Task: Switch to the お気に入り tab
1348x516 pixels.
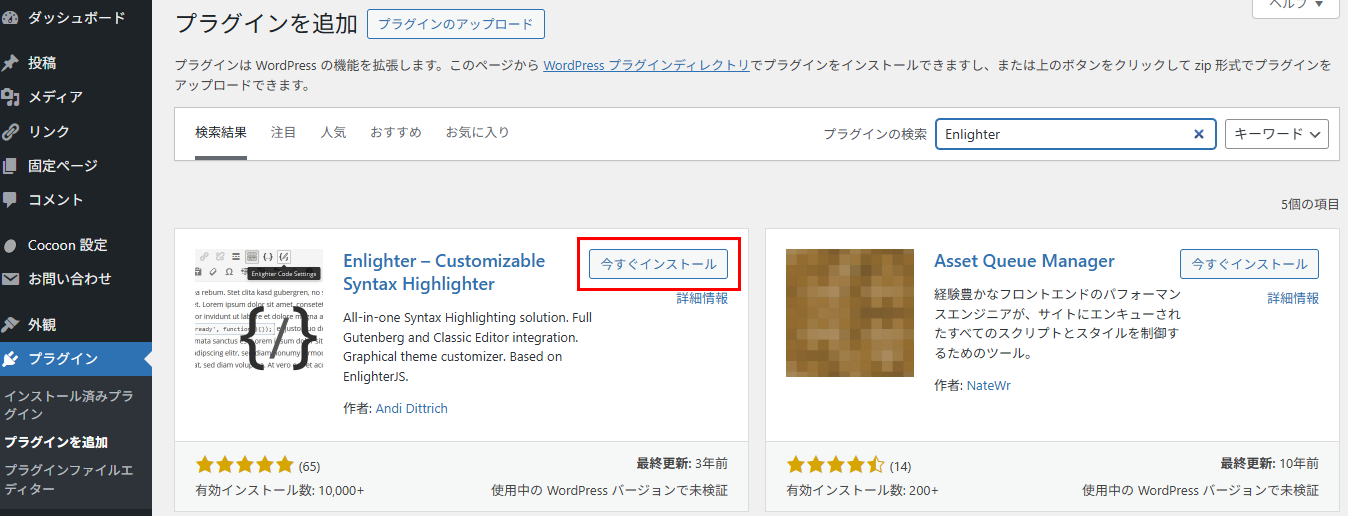Action: click(478, 133)
